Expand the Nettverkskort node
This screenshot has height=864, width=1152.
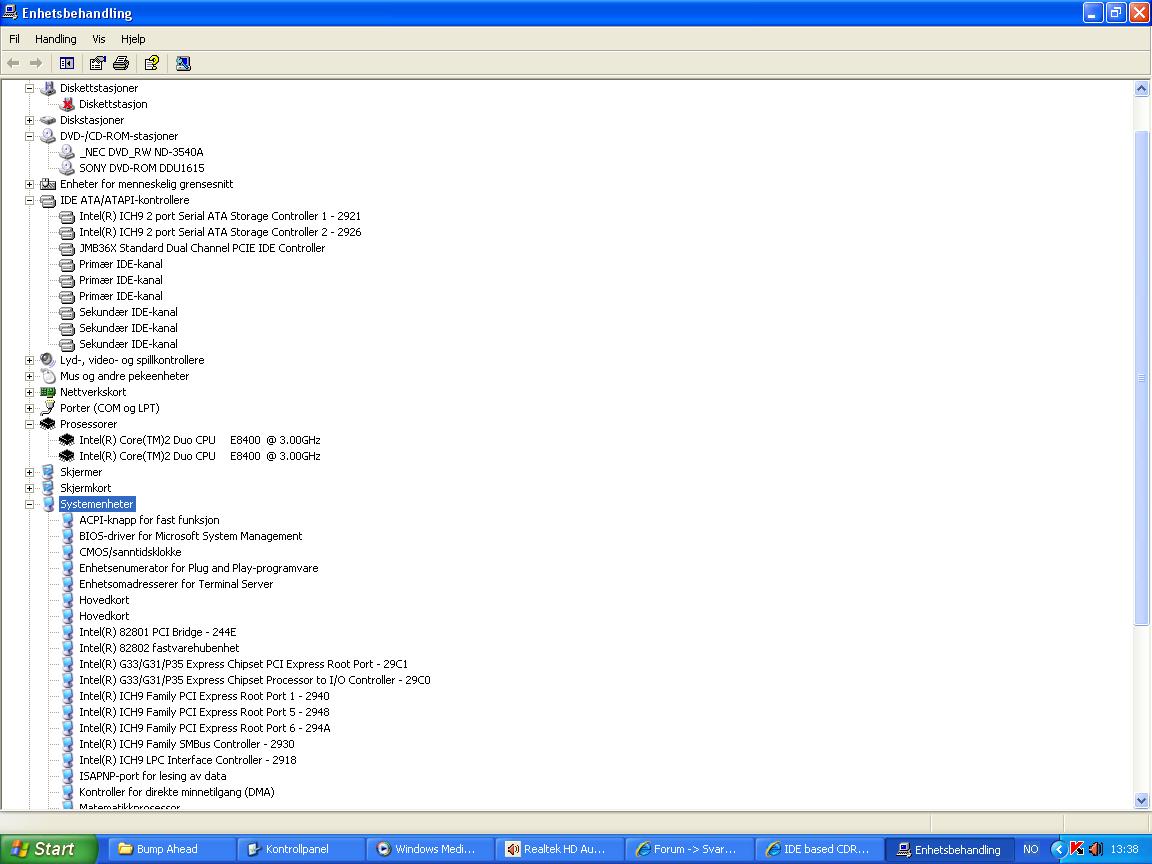tap(29, 392)
